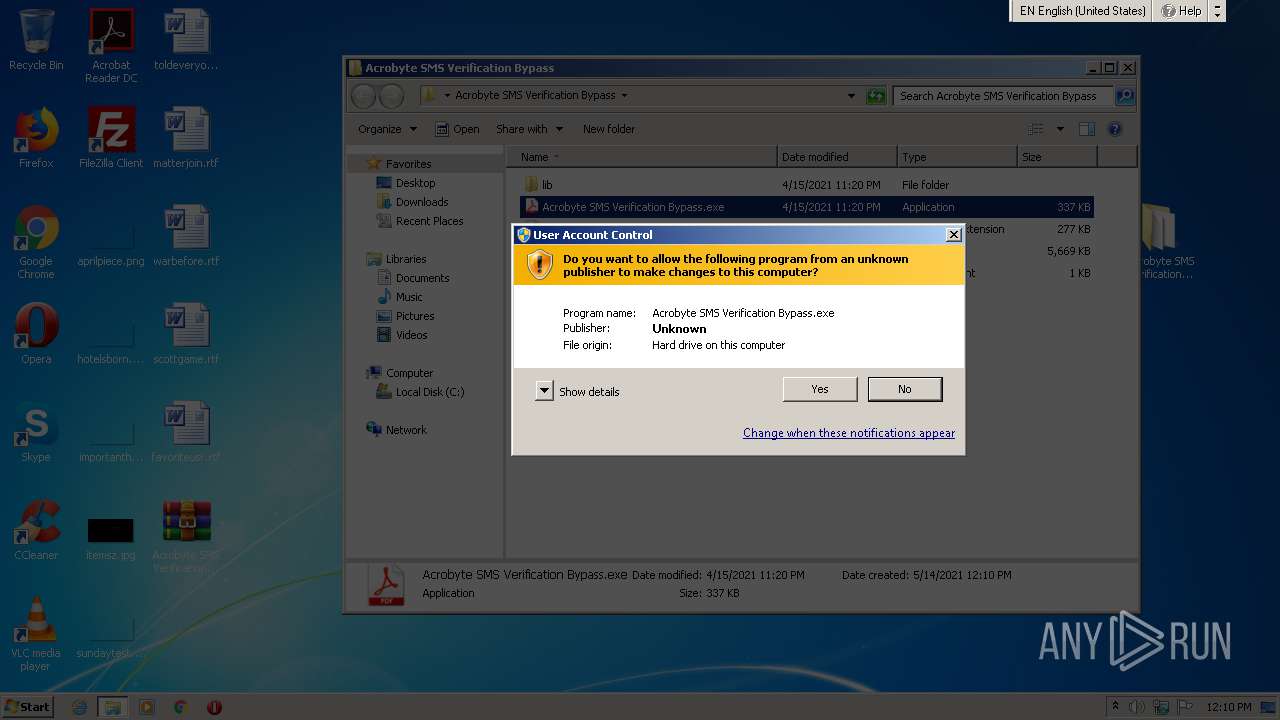Select Favorites in the navigation pane

coord(408,164)
